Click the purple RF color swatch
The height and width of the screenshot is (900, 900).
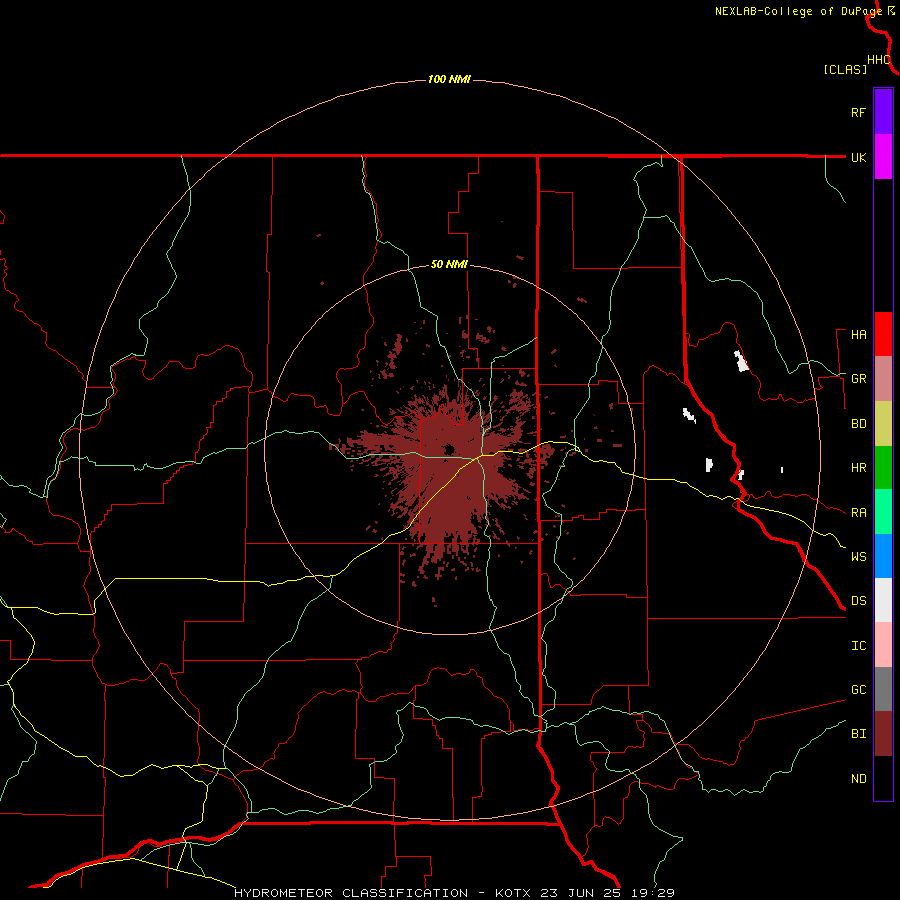click(883, 112)
